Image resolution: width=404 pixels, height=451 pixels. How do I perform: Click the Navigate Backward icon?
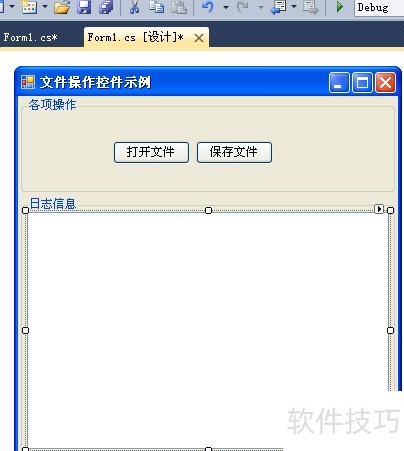pyautogui.click(x=279, y=7)
